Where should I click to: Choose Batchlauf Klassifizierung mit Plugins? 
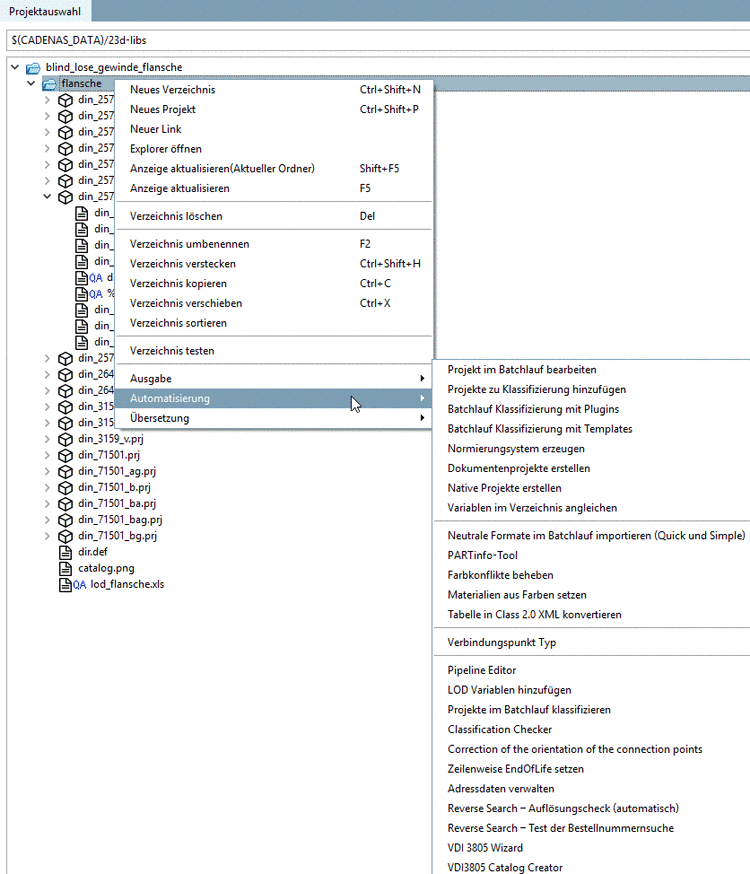pyautogui.click(x=592, y=410)
